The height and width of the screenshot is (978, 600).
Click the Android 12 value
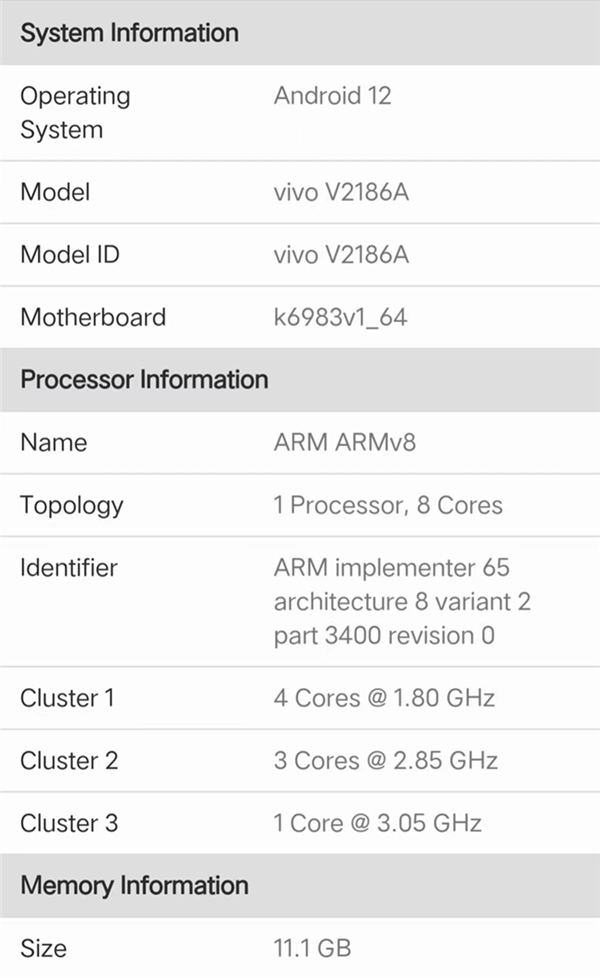pos(332,96)
